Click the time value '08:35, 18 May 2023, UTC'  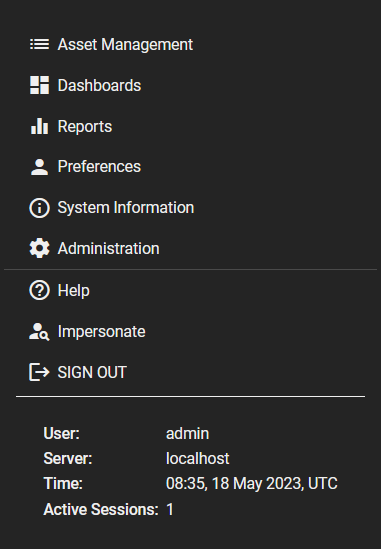252,484
